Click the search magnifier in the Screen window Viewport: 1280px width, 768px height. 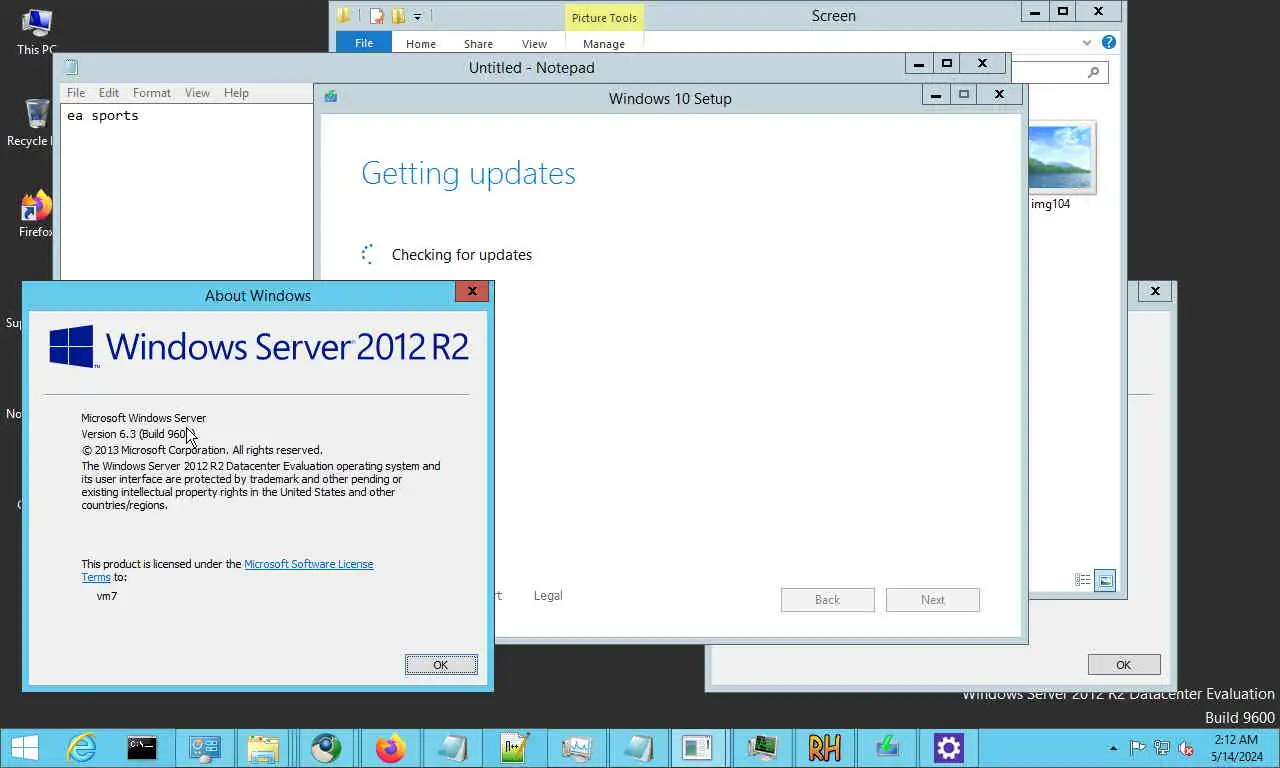point(1093,72)
